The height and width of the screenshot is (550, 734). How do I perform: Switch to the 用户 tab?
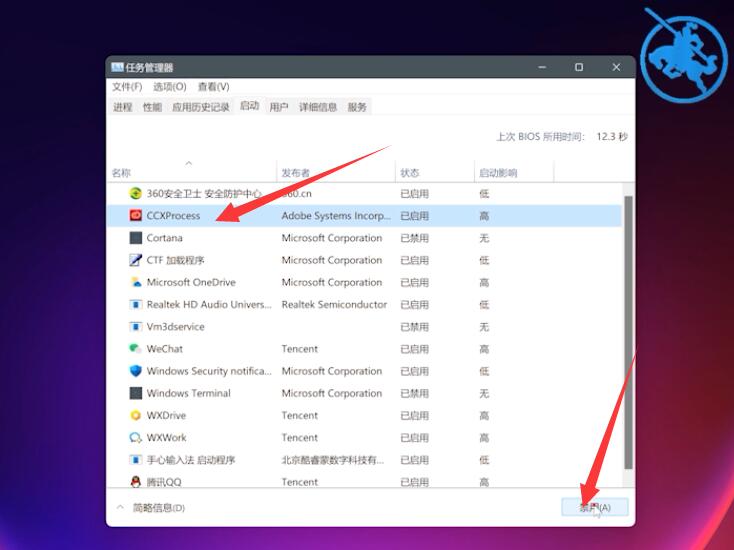click(x=279, y=107)
